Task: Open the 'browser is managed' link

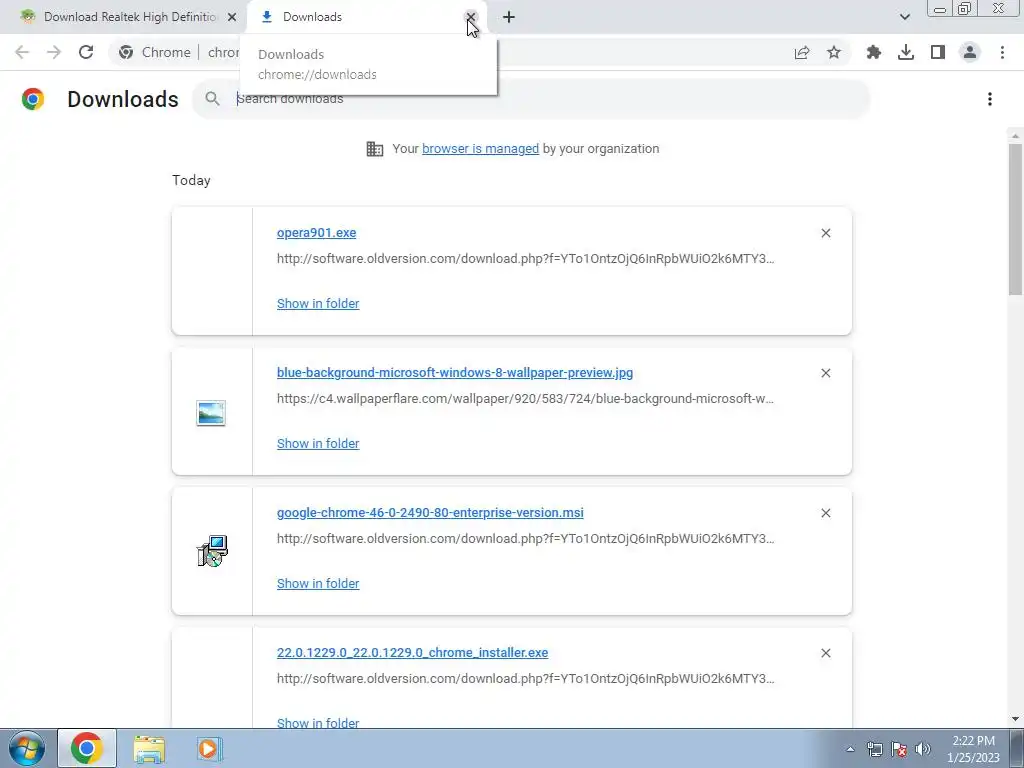Action: point(481,149)
